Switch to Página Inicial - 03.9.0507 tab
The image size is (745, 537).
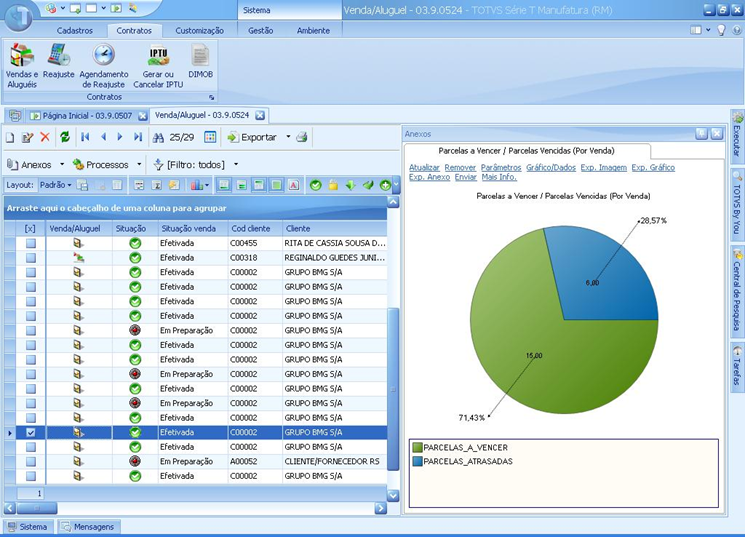(87, 115)
